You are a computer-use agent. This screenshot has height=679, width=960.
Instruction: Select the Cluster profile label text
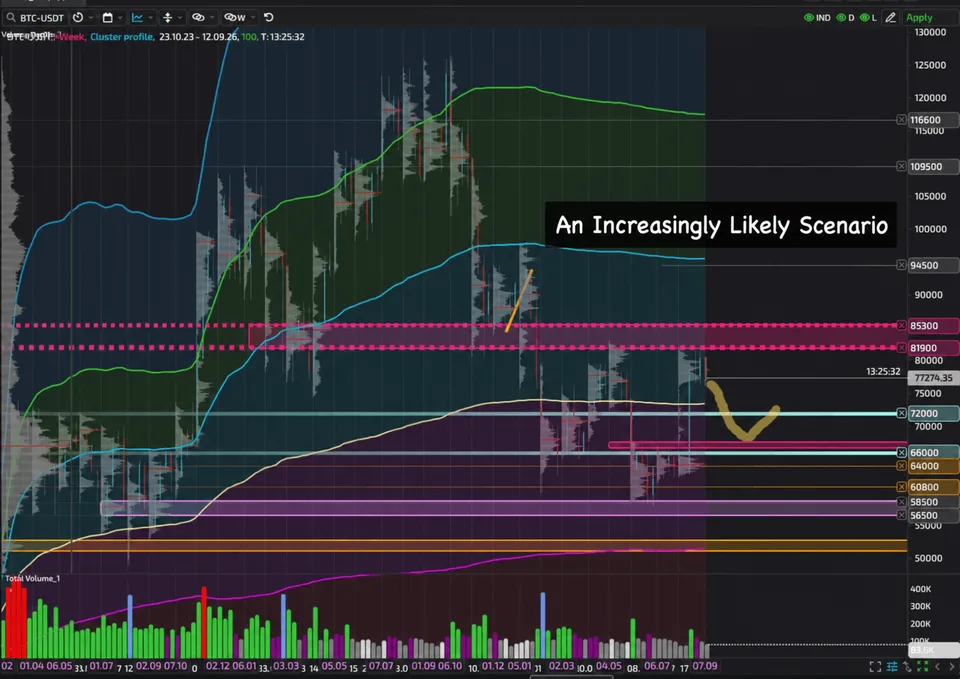pyautogui.click(x=121, y=37)
